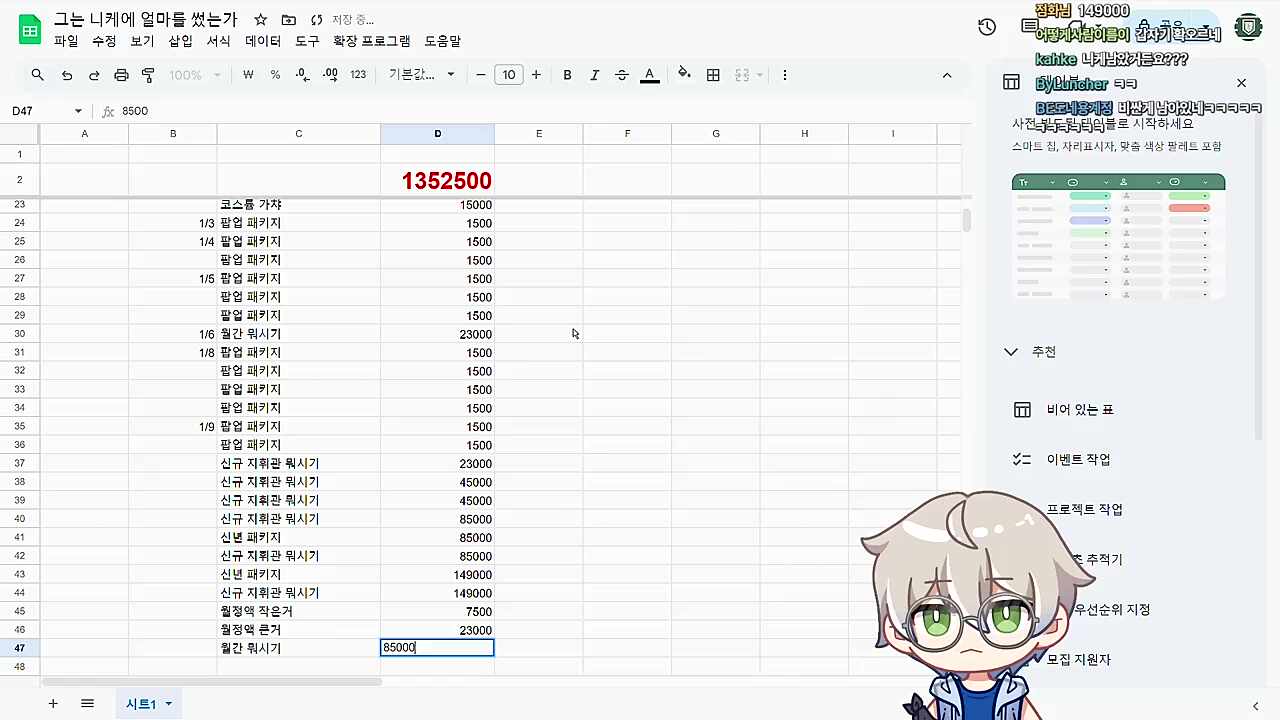Choose the 이벤트 작업 template
1280x720 pixels.
(x=1078, y=460)
